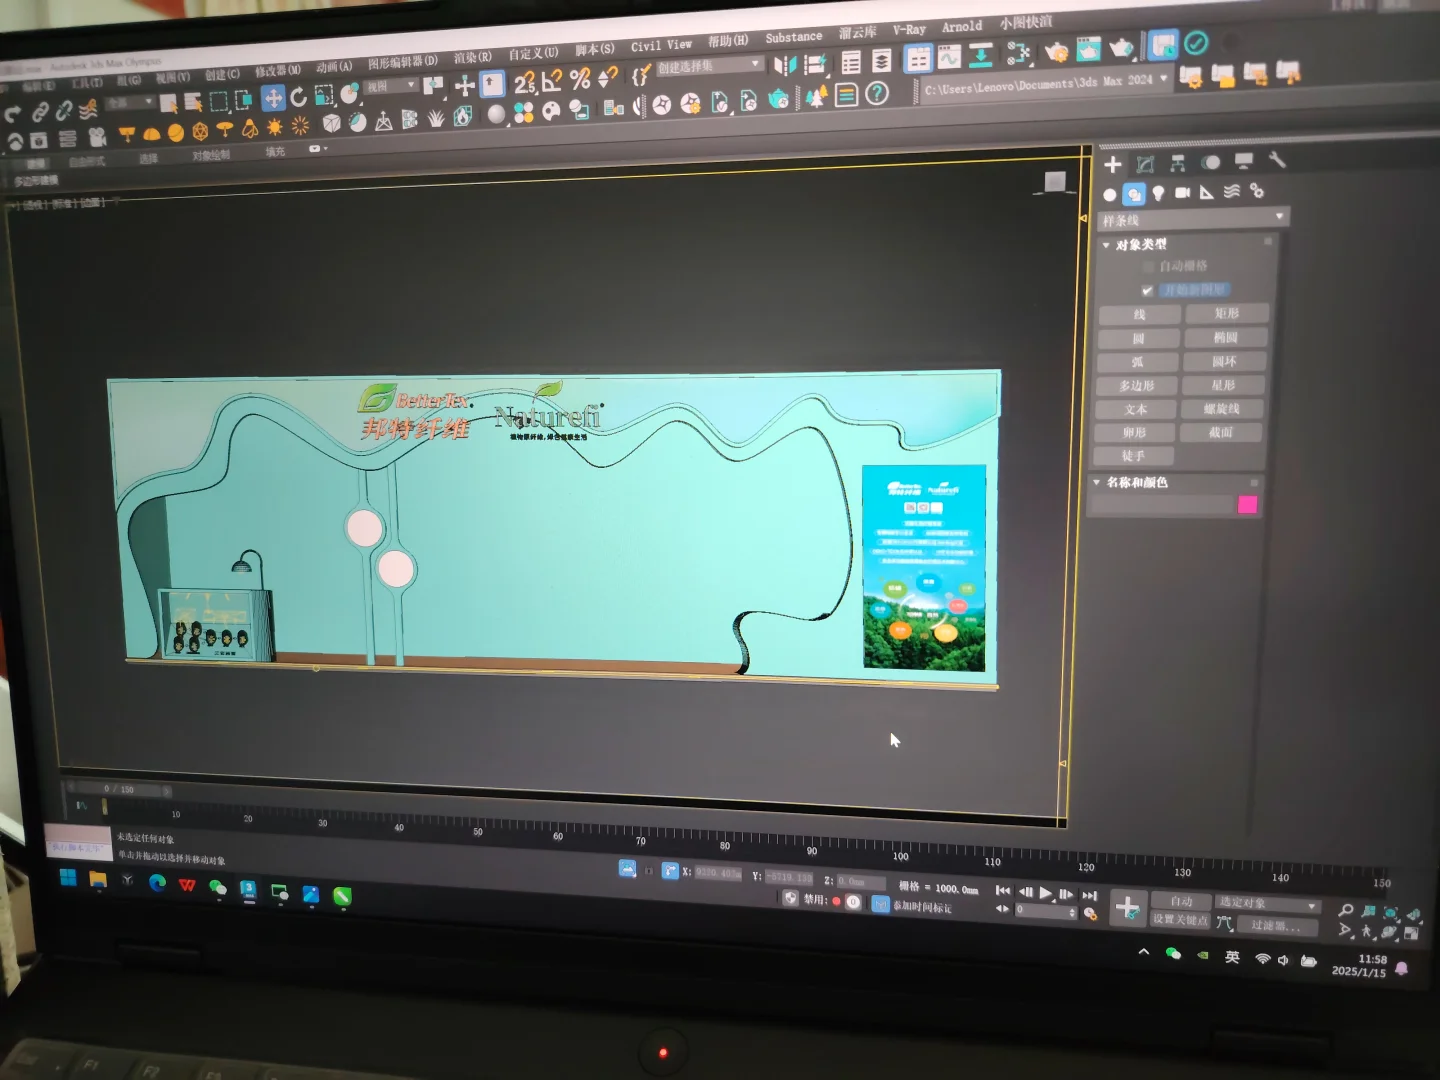Open the 渲染(R) menu
This screenshot has width=1440, height=1080.
tap(472, 57)
